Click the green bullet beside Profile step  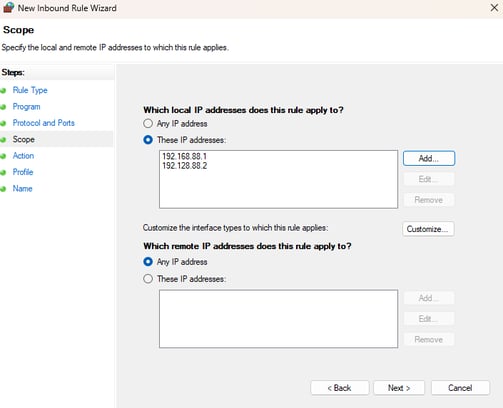(x=3, y=172)
